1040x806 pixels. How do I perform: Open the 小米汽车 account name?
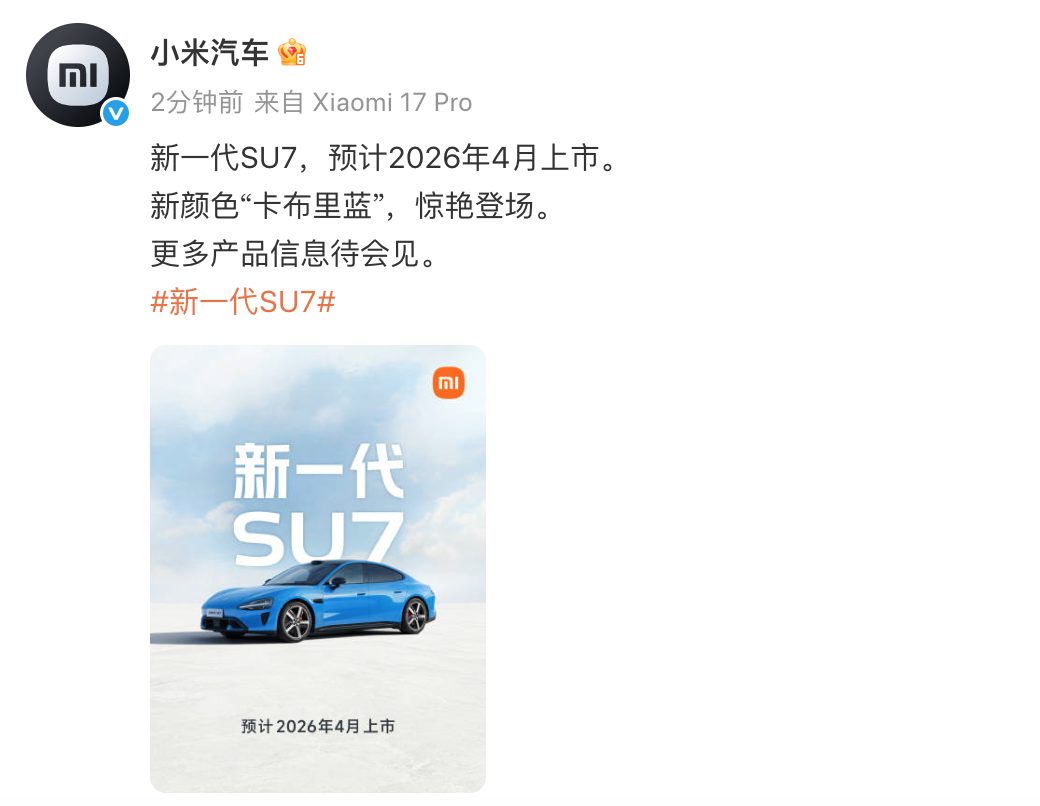(210, 52)
